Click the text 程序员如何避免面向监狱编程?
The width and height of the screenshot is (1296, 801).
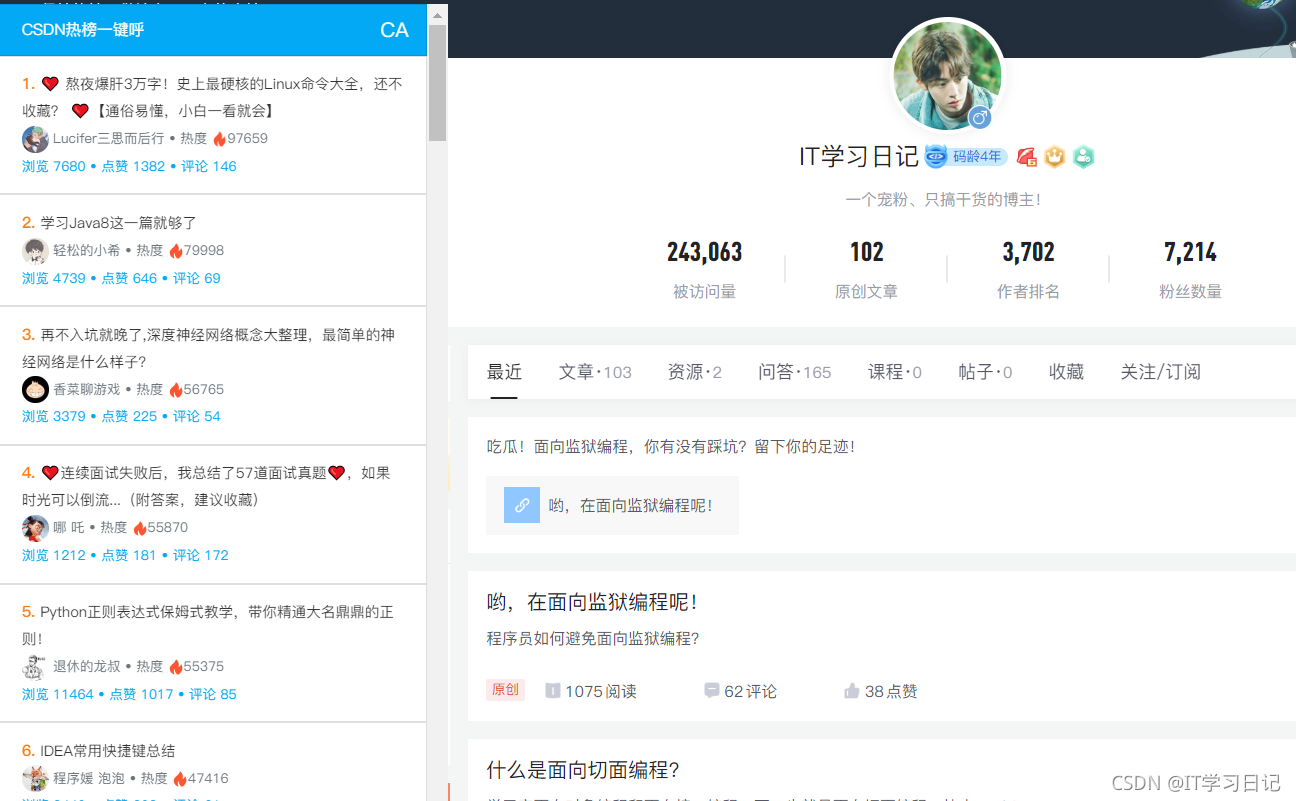[593, 638]
